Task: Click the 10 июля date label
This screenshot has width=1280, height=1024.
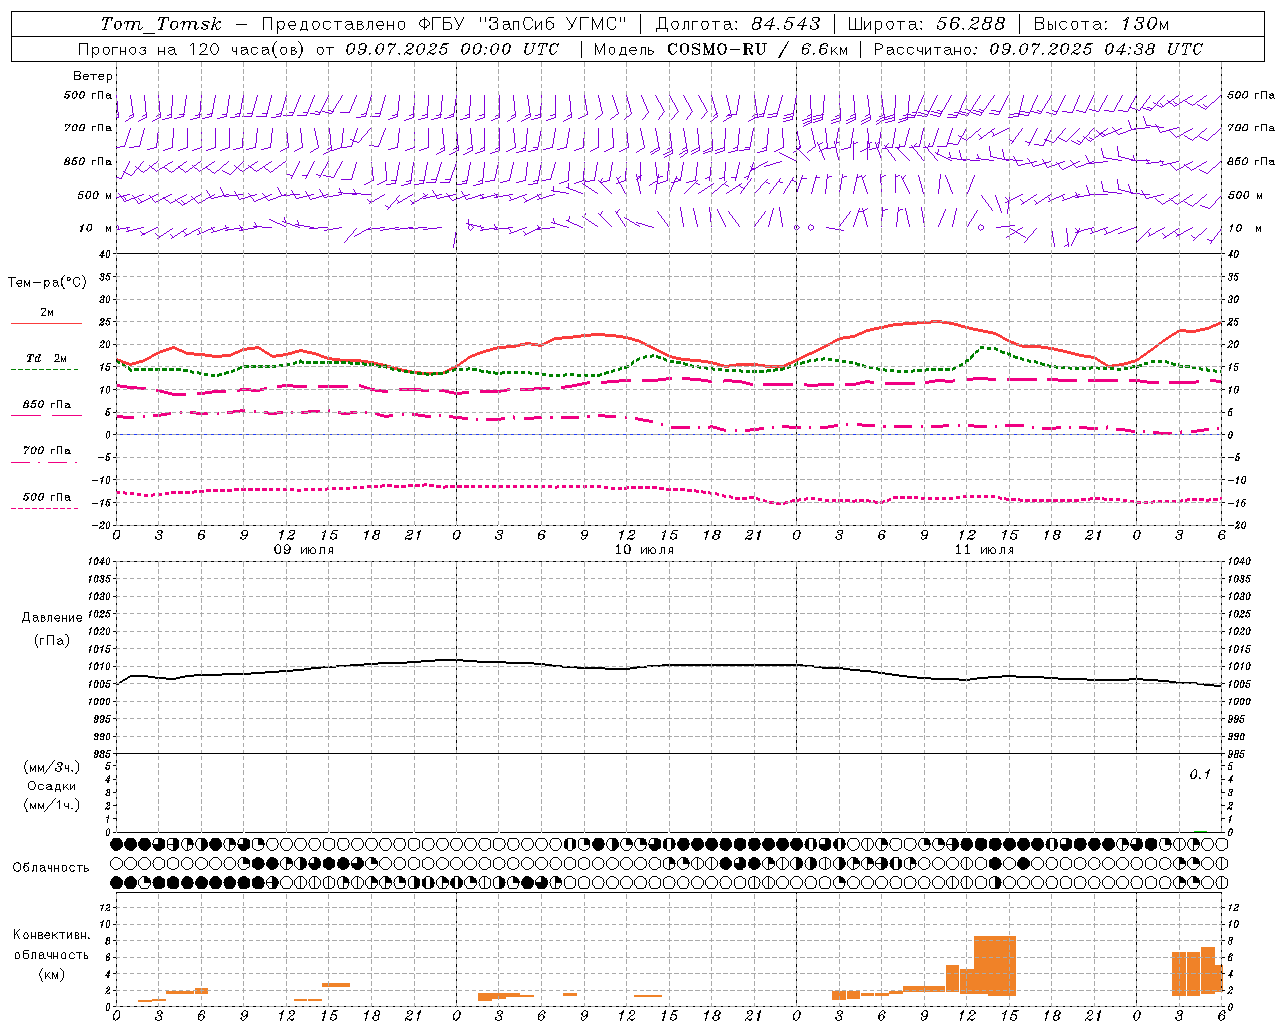Action: pos(644,549)
